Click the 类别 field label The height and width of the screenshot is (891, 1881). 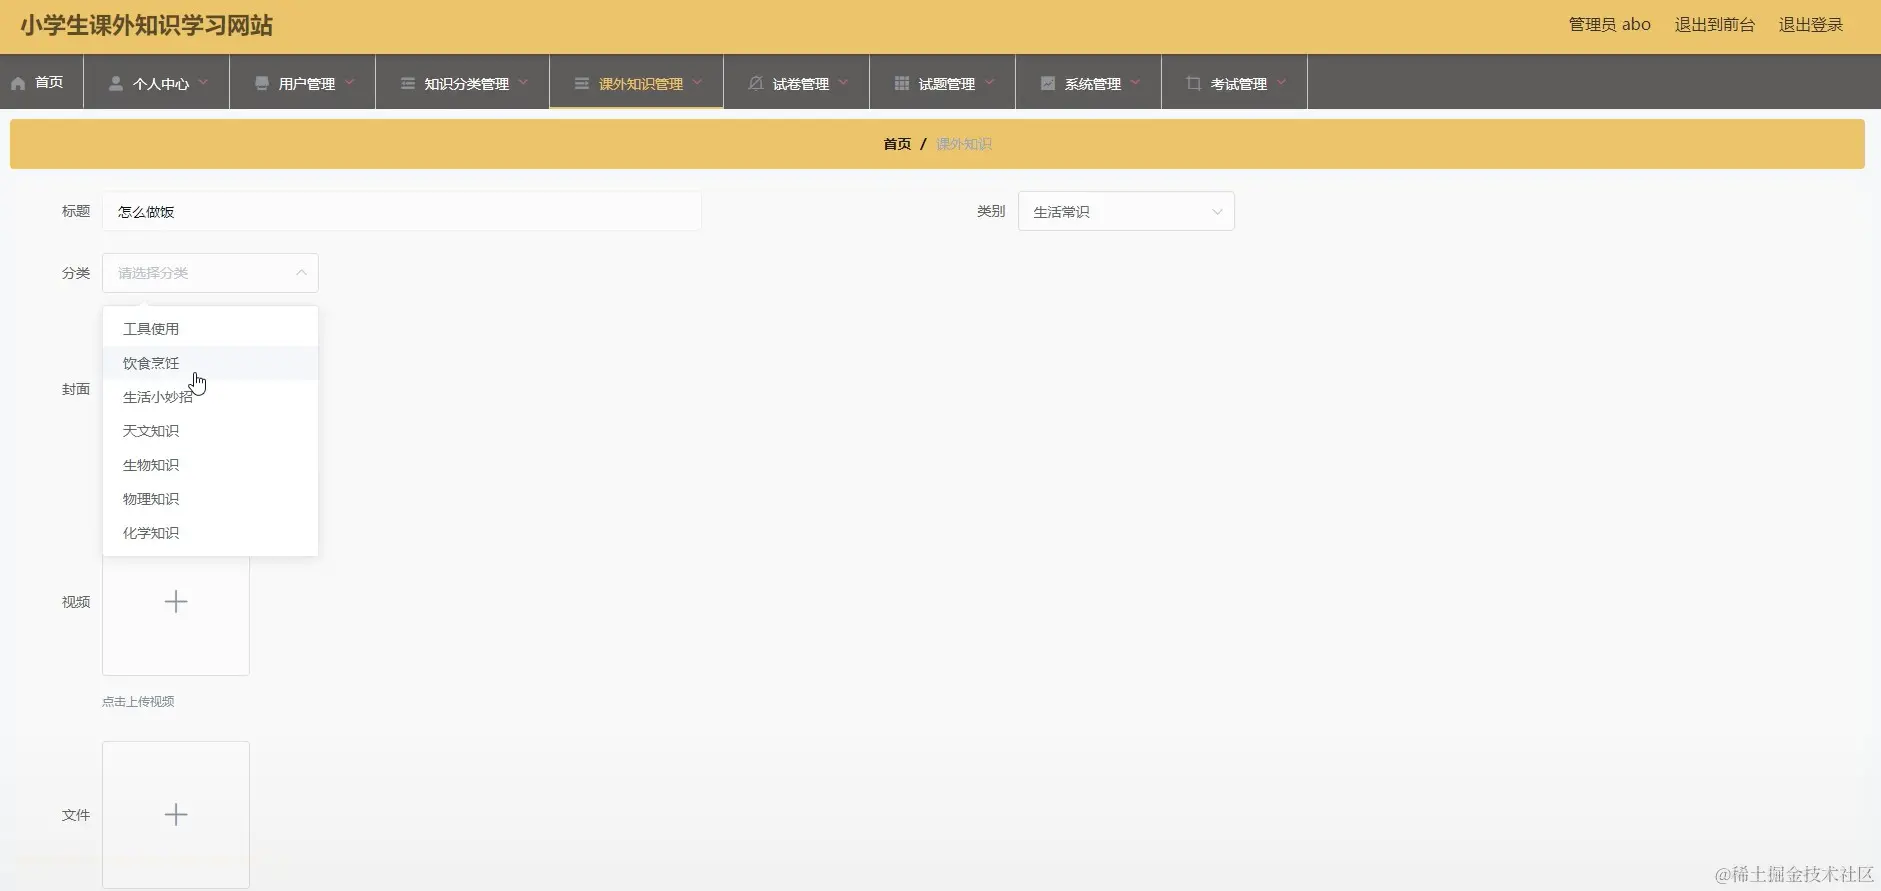click(x=991, y=211)
